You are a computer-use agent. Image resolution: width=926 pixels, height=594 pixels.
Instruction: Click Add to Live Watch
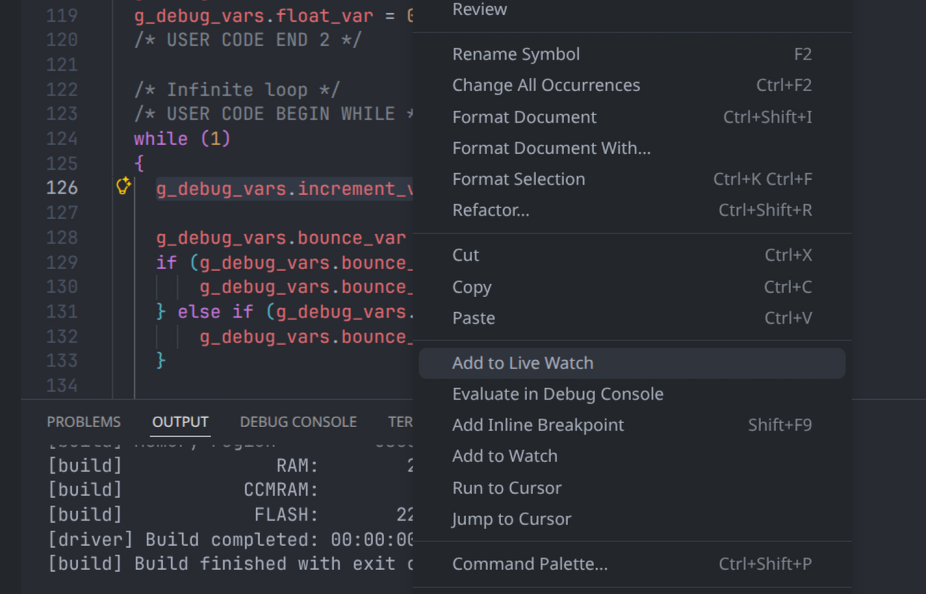pyautogui.click(x=632, y=363)
